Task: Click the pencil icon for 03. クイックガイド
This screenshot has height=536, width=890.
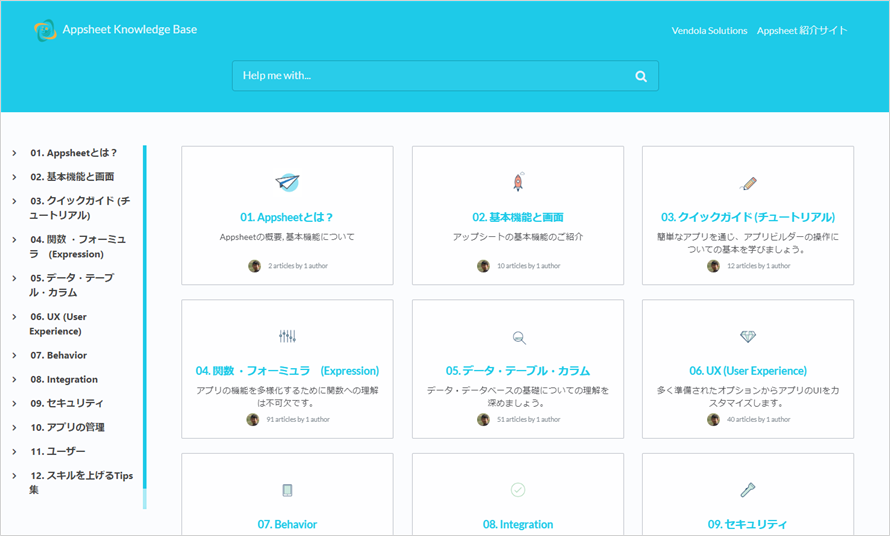Action: tap(748, 183)
